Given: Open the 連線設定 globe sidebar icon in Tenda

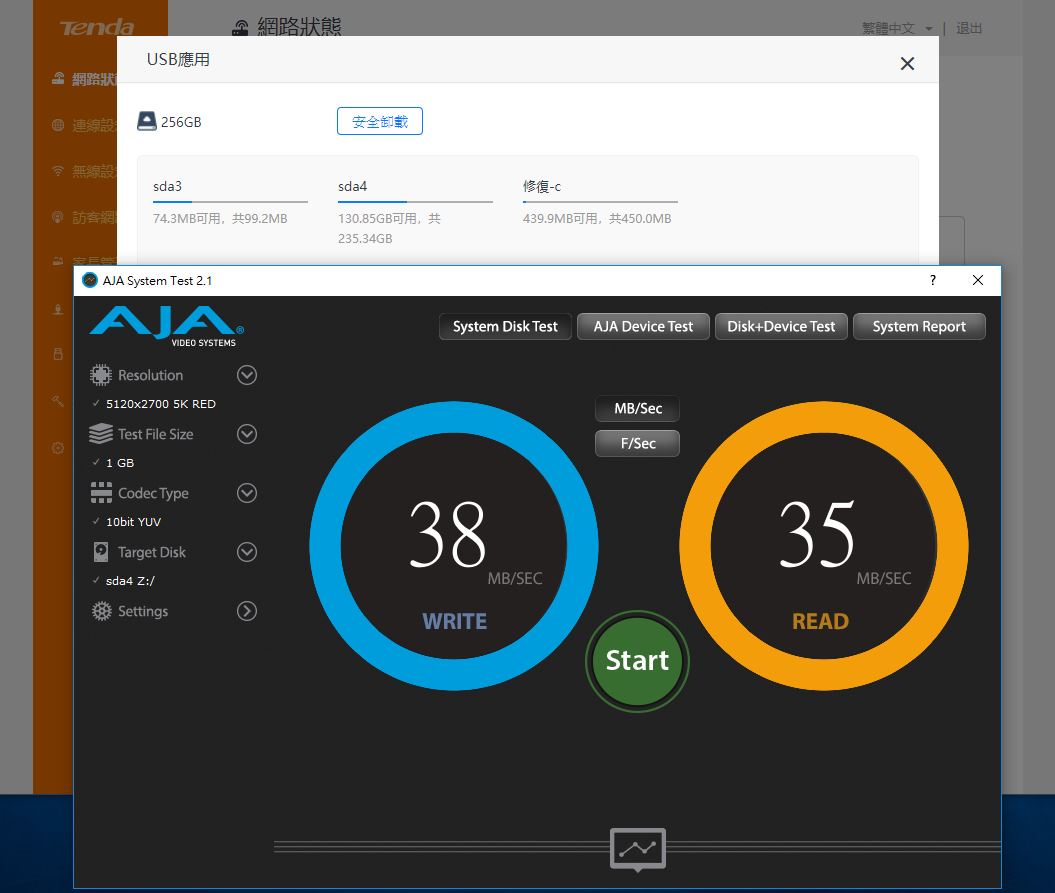Looking at the screenshot, I should pos(58,125).
